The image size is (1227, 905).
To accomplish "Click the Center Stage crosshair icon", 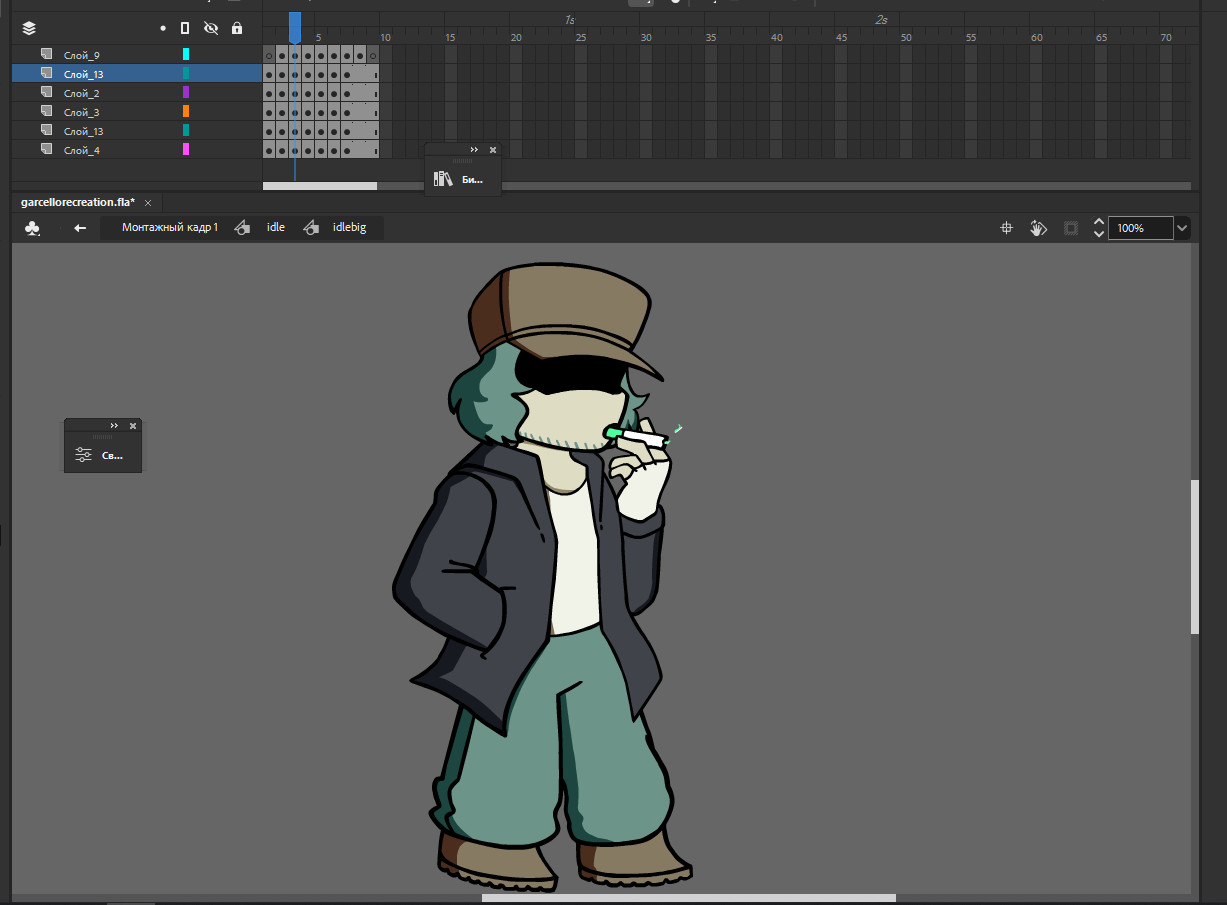I will [x=1006, y=227].
